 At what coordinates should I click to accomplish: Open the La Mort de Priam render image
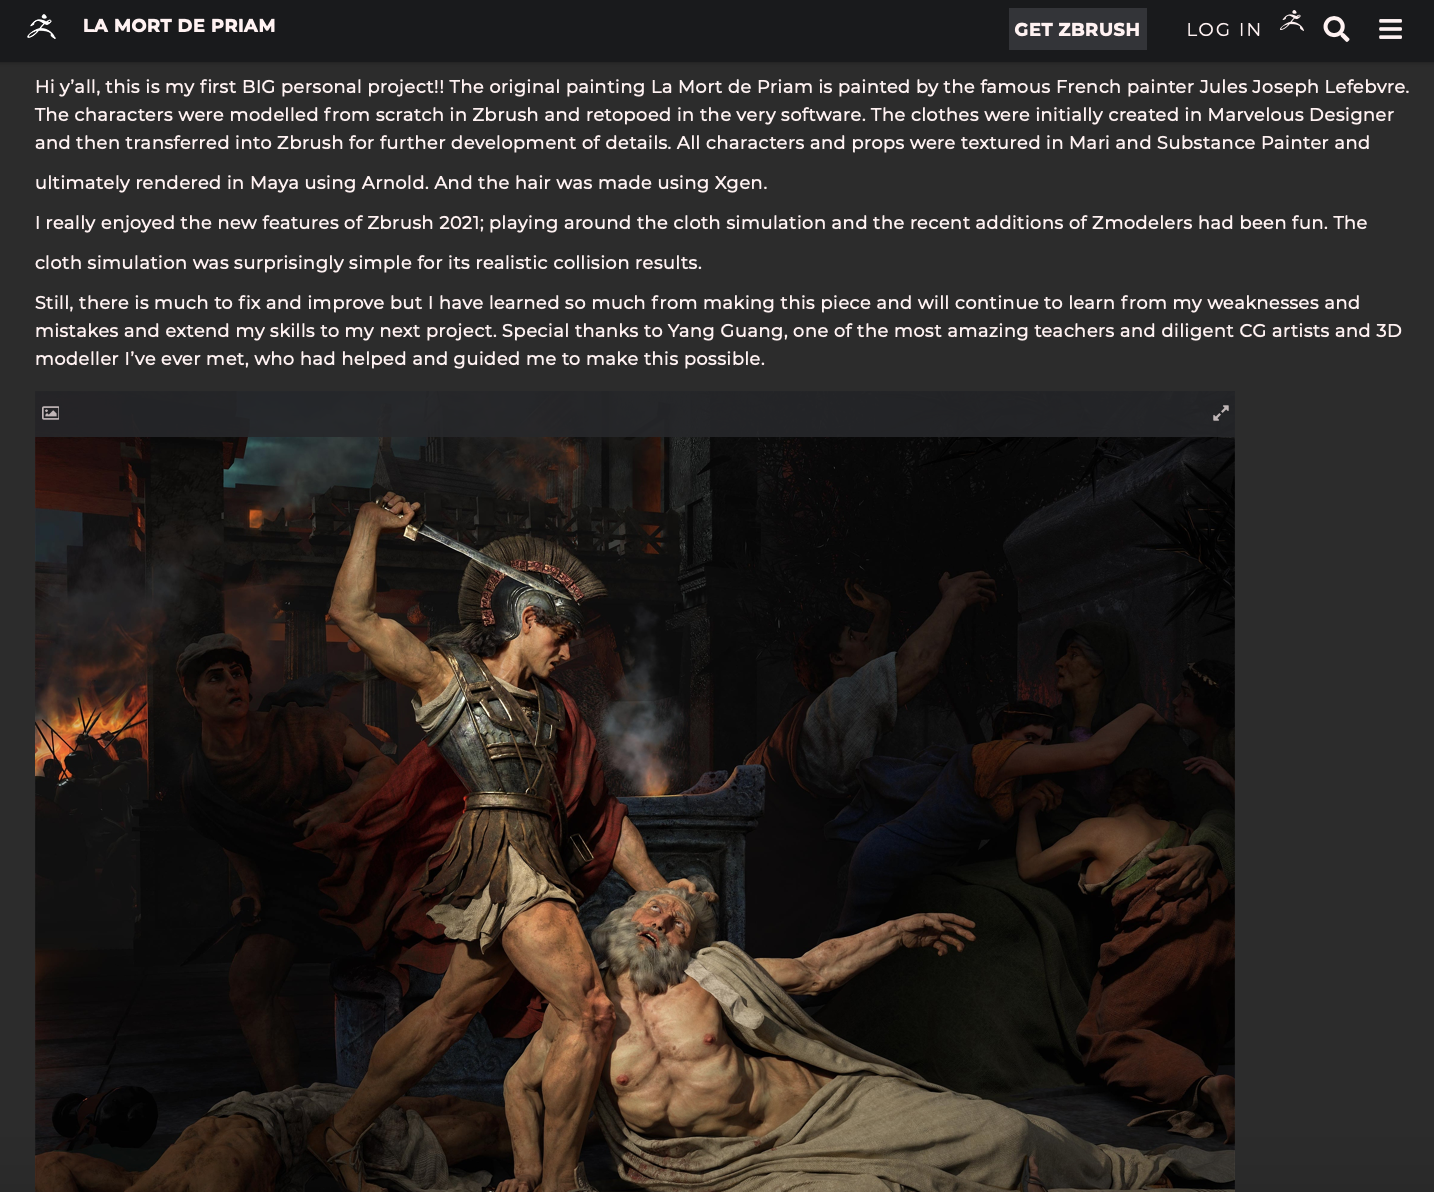click(x=635, y=814)
